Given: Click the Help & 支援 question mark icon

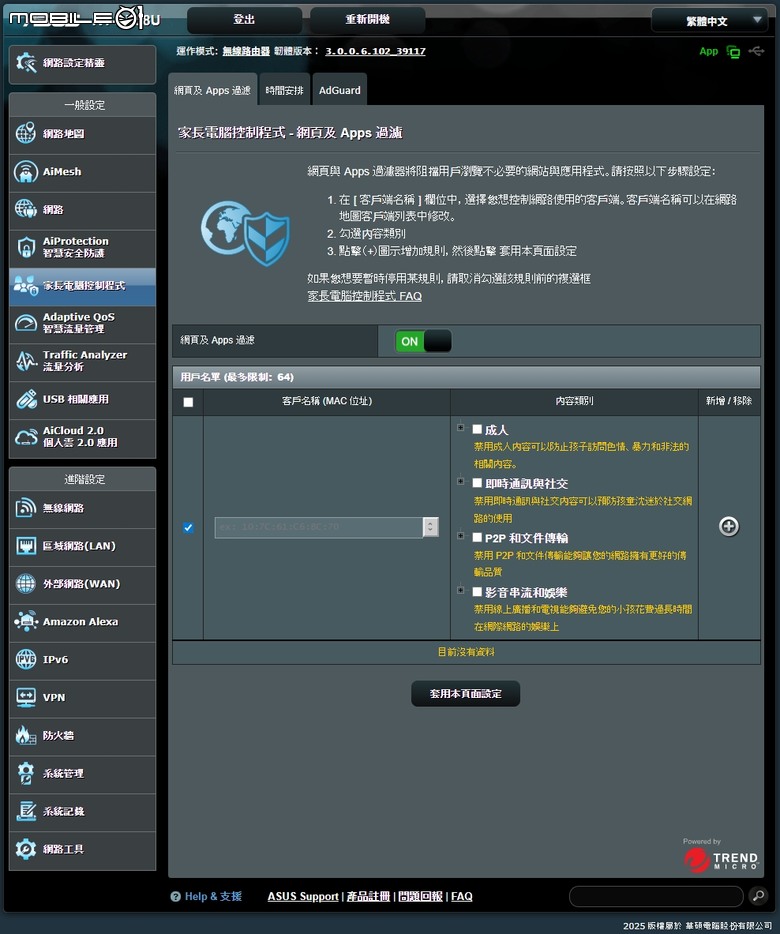Looking at the screenshot, I should coord(175,896).
